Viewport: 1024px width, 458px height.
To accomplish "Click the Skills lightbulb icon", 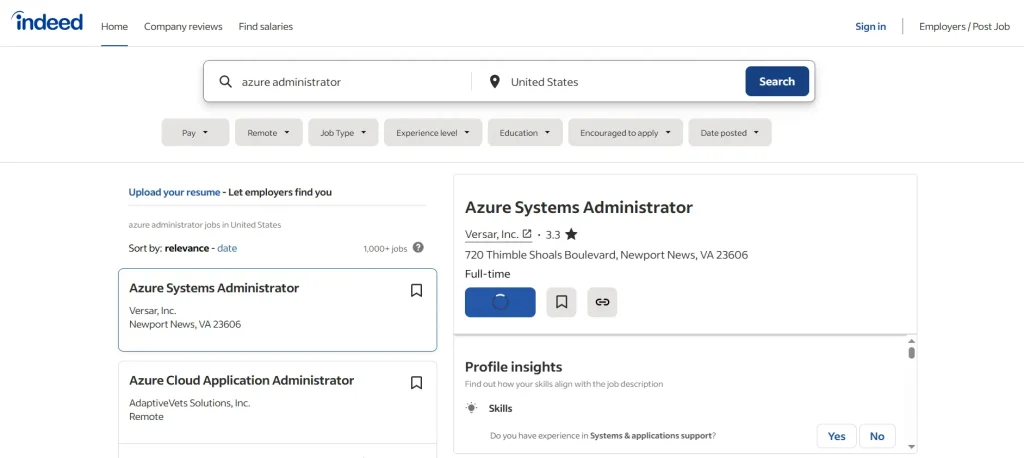I will coord(471,408).
